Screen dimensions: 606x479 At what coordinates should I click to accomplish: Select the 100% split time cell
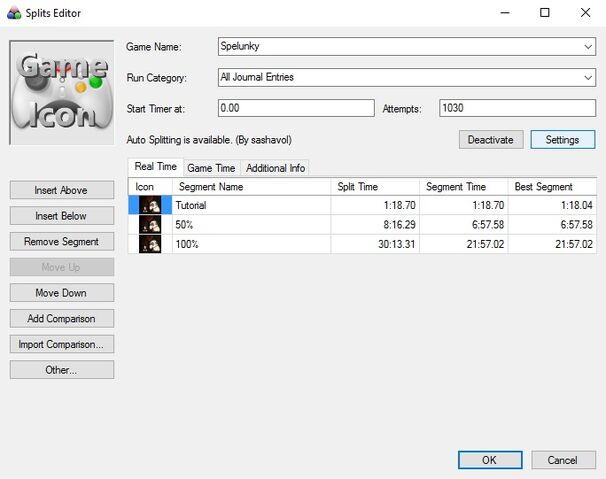[x=375, y=244]
